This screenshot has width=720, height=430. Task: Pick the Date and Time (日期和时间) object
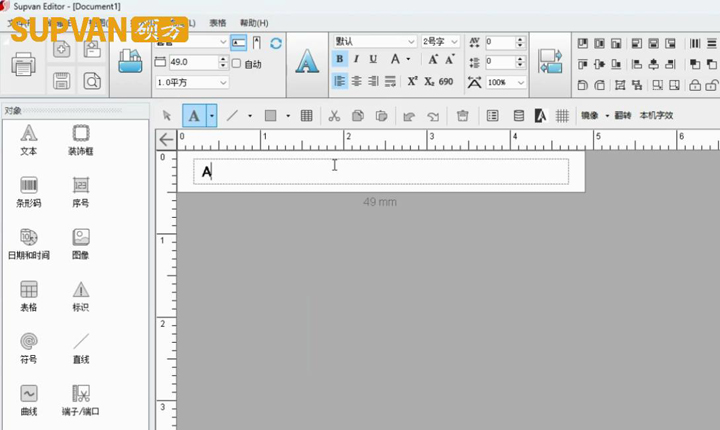tap(29, 243)
